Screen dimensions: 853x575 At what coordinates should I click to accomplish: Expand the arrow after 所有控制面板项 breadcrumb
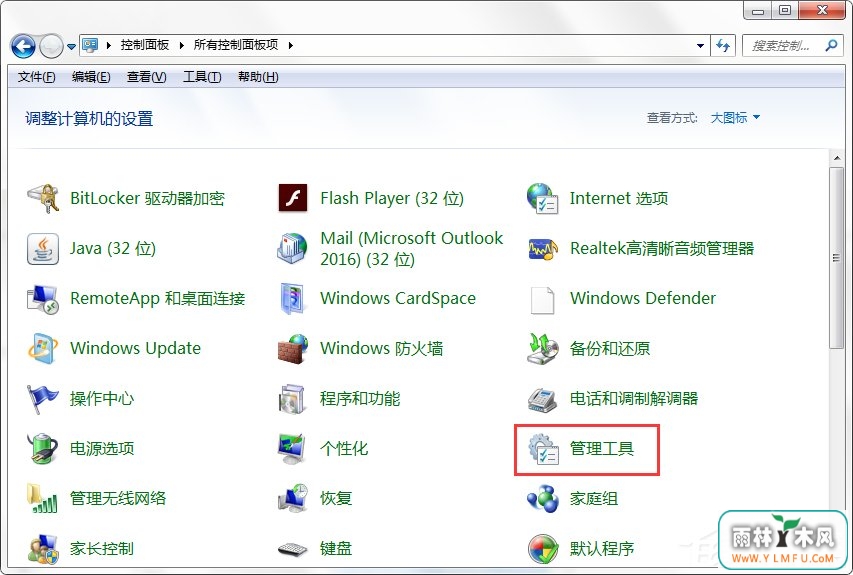290,45
